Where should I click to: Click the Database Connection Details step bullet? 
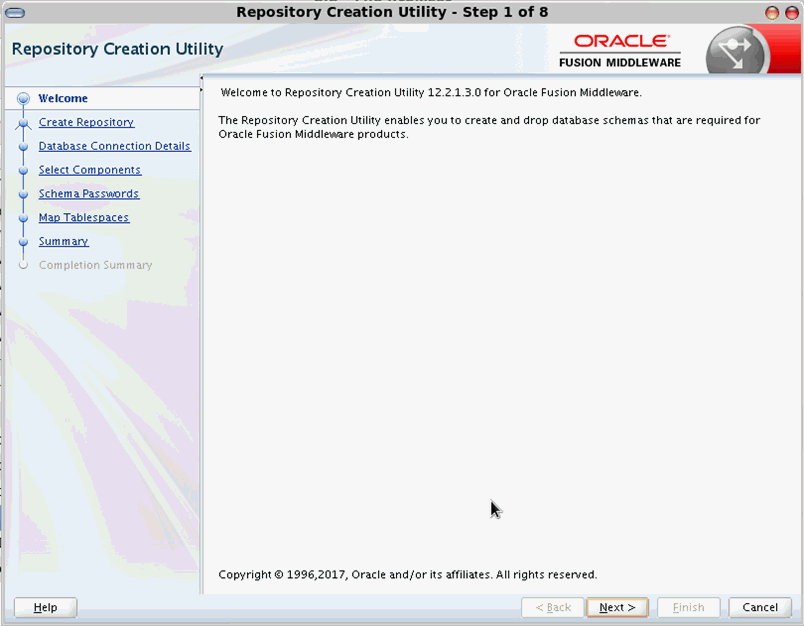(x=23, y=147)
